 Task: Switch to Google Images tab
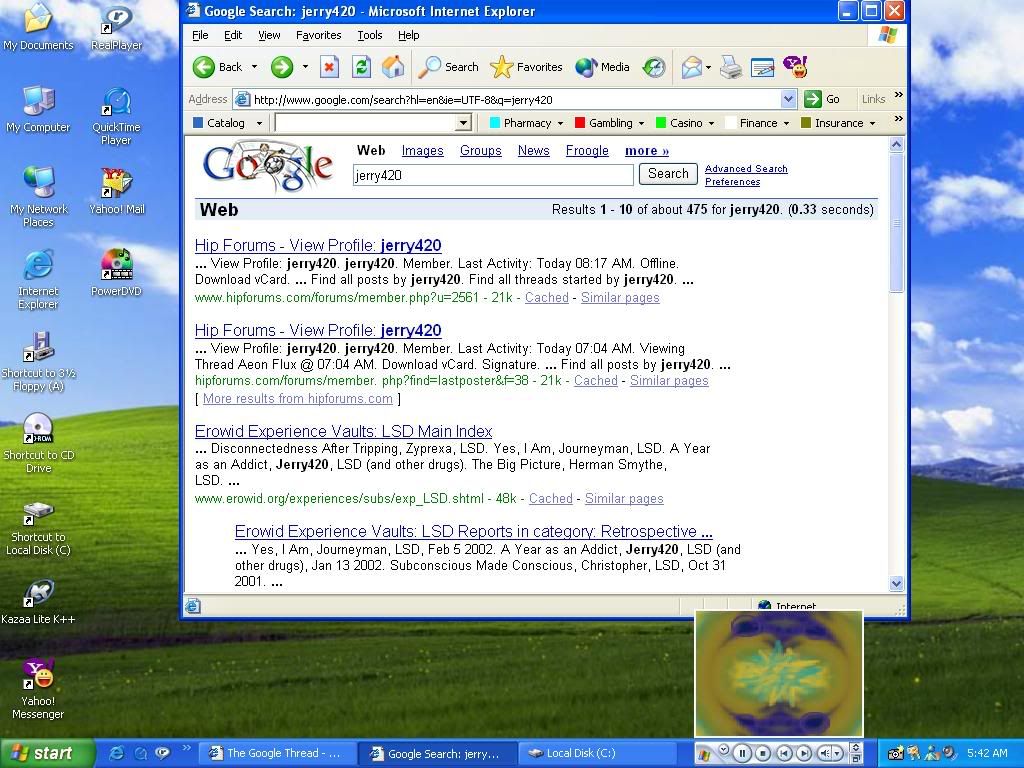(423, 151)
